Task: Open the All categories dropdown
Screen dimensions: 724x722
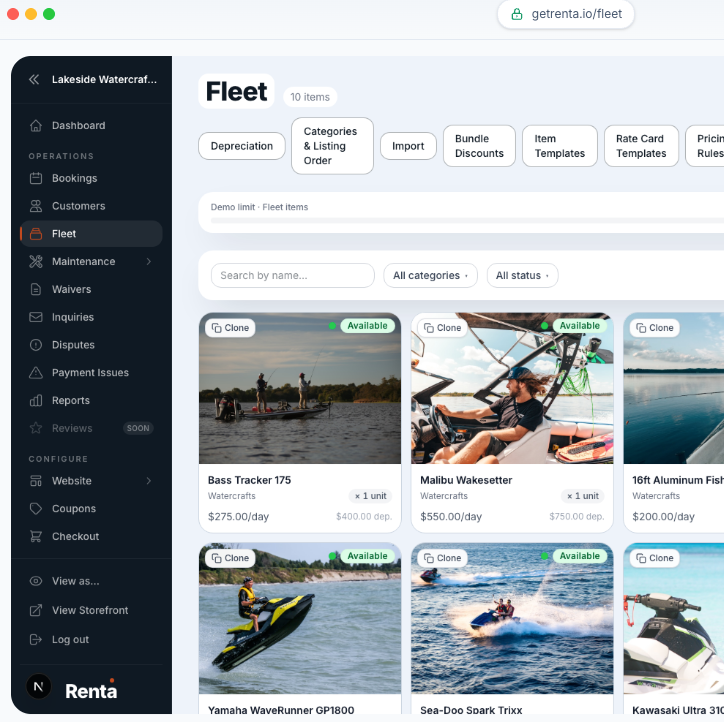Action: 430,276
